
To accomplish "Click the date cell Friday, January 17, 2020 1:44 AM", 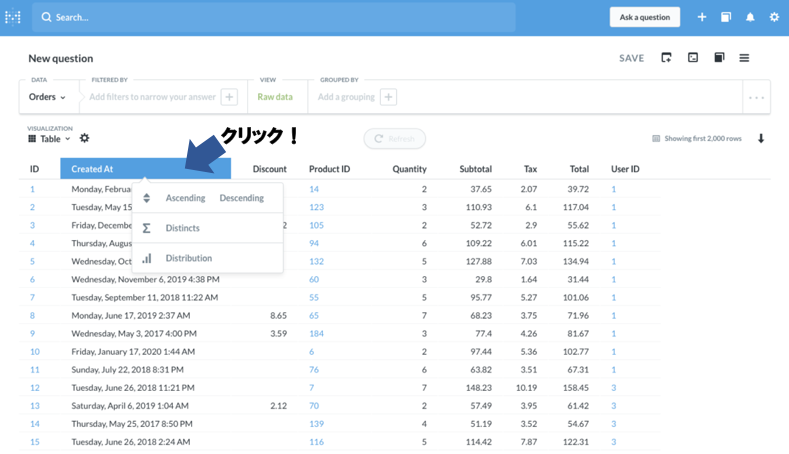I will 133,352.
